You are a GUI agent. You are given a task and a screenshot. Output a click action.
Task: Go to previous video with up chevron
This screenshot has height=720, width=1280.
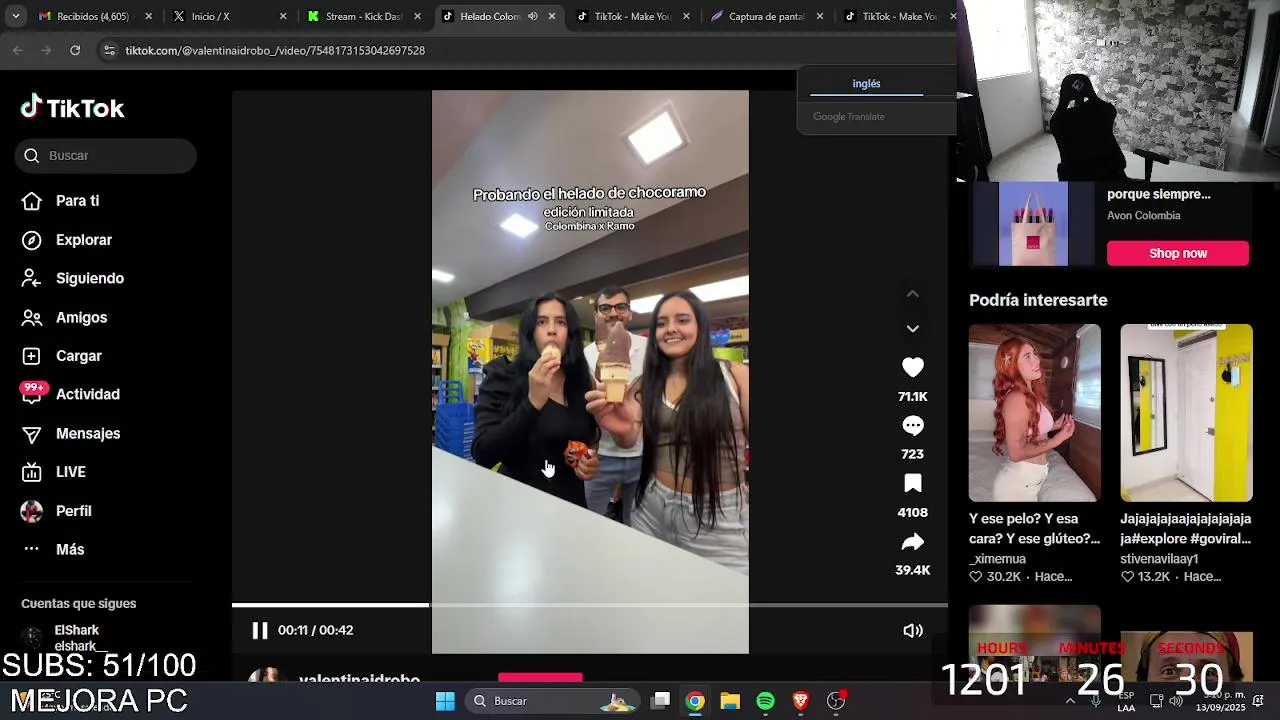(913, 294)
